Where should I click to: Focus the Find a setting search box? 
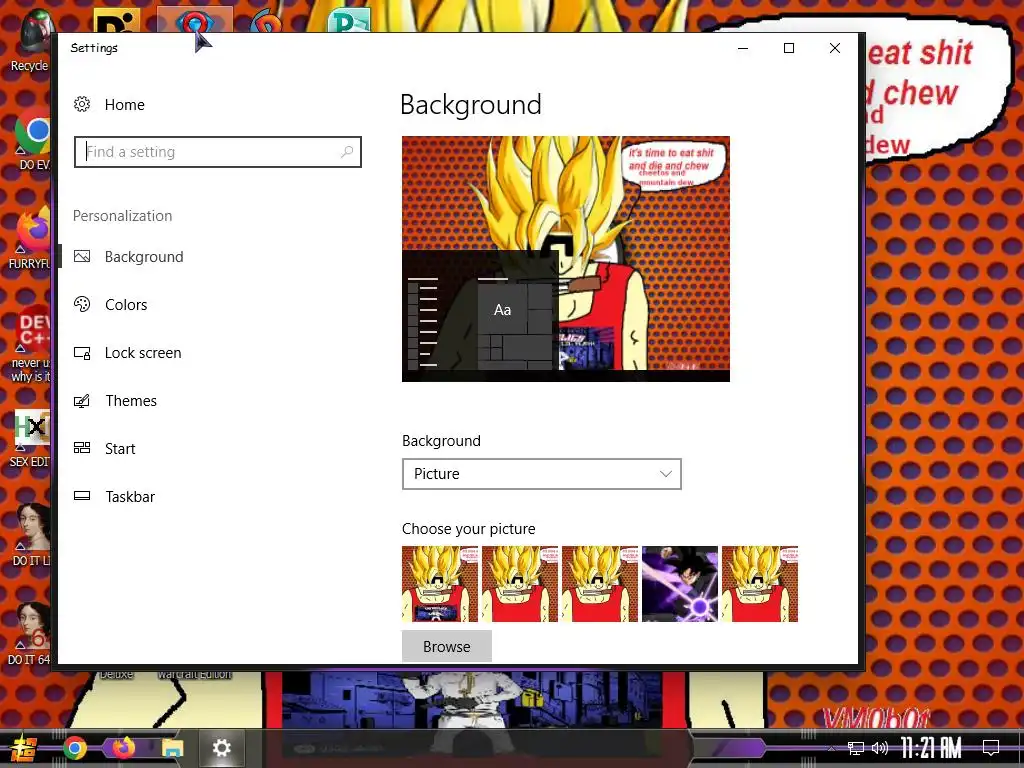coord(217,152)
